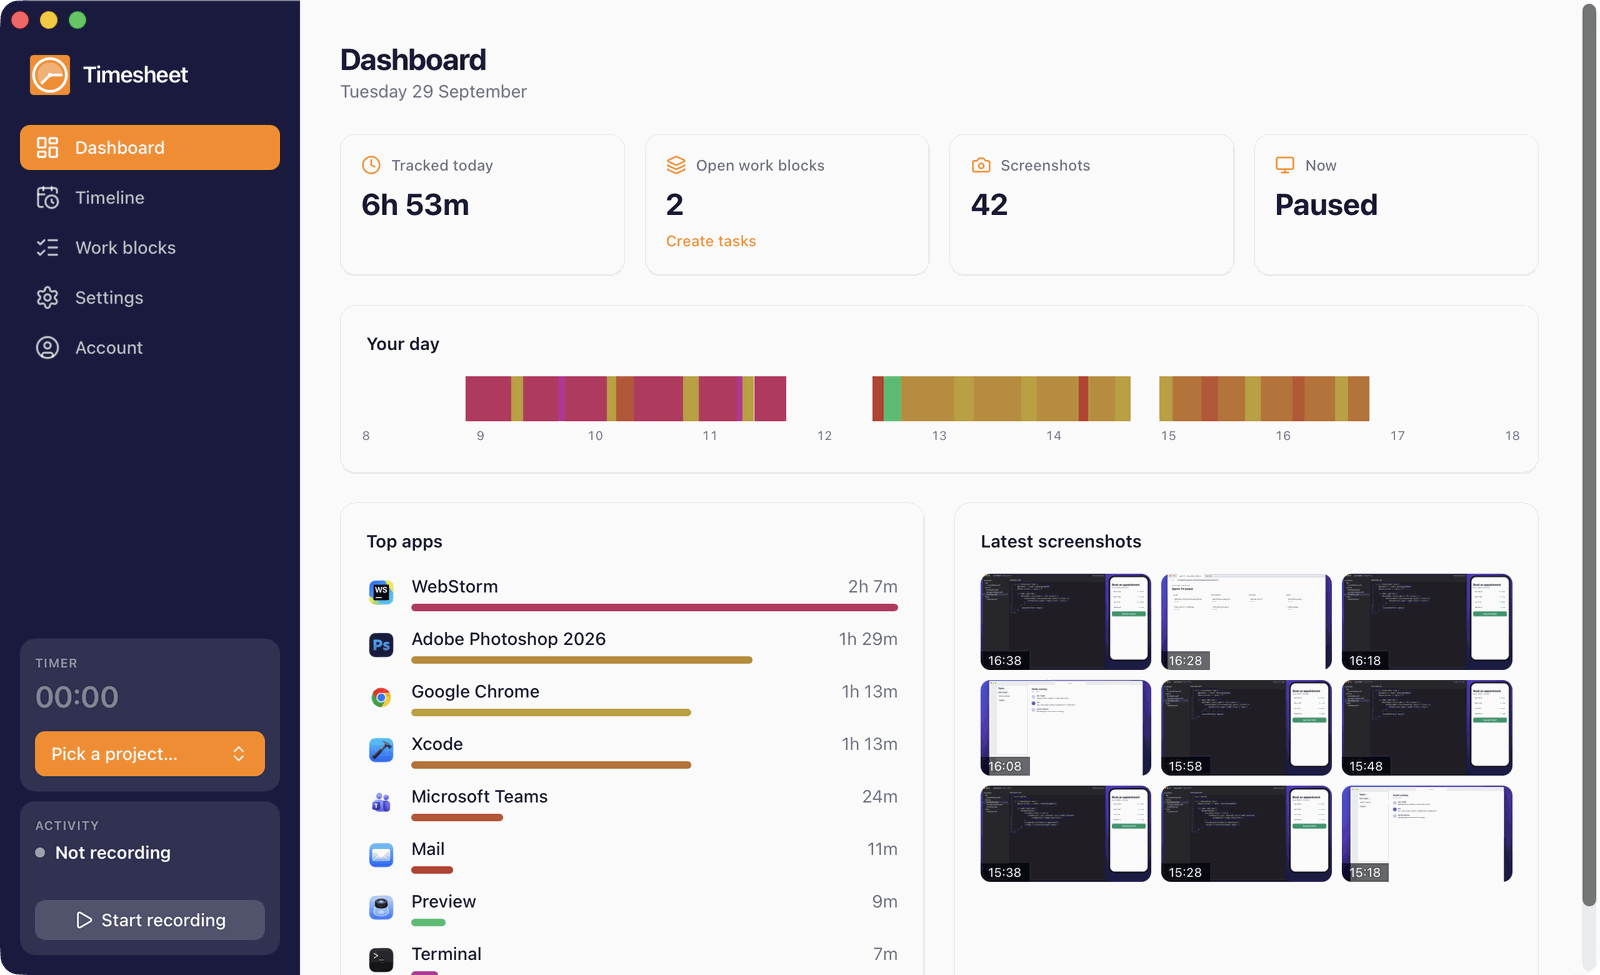
Task: Click the 00:00 timer readout
Action: coord(77,697)
